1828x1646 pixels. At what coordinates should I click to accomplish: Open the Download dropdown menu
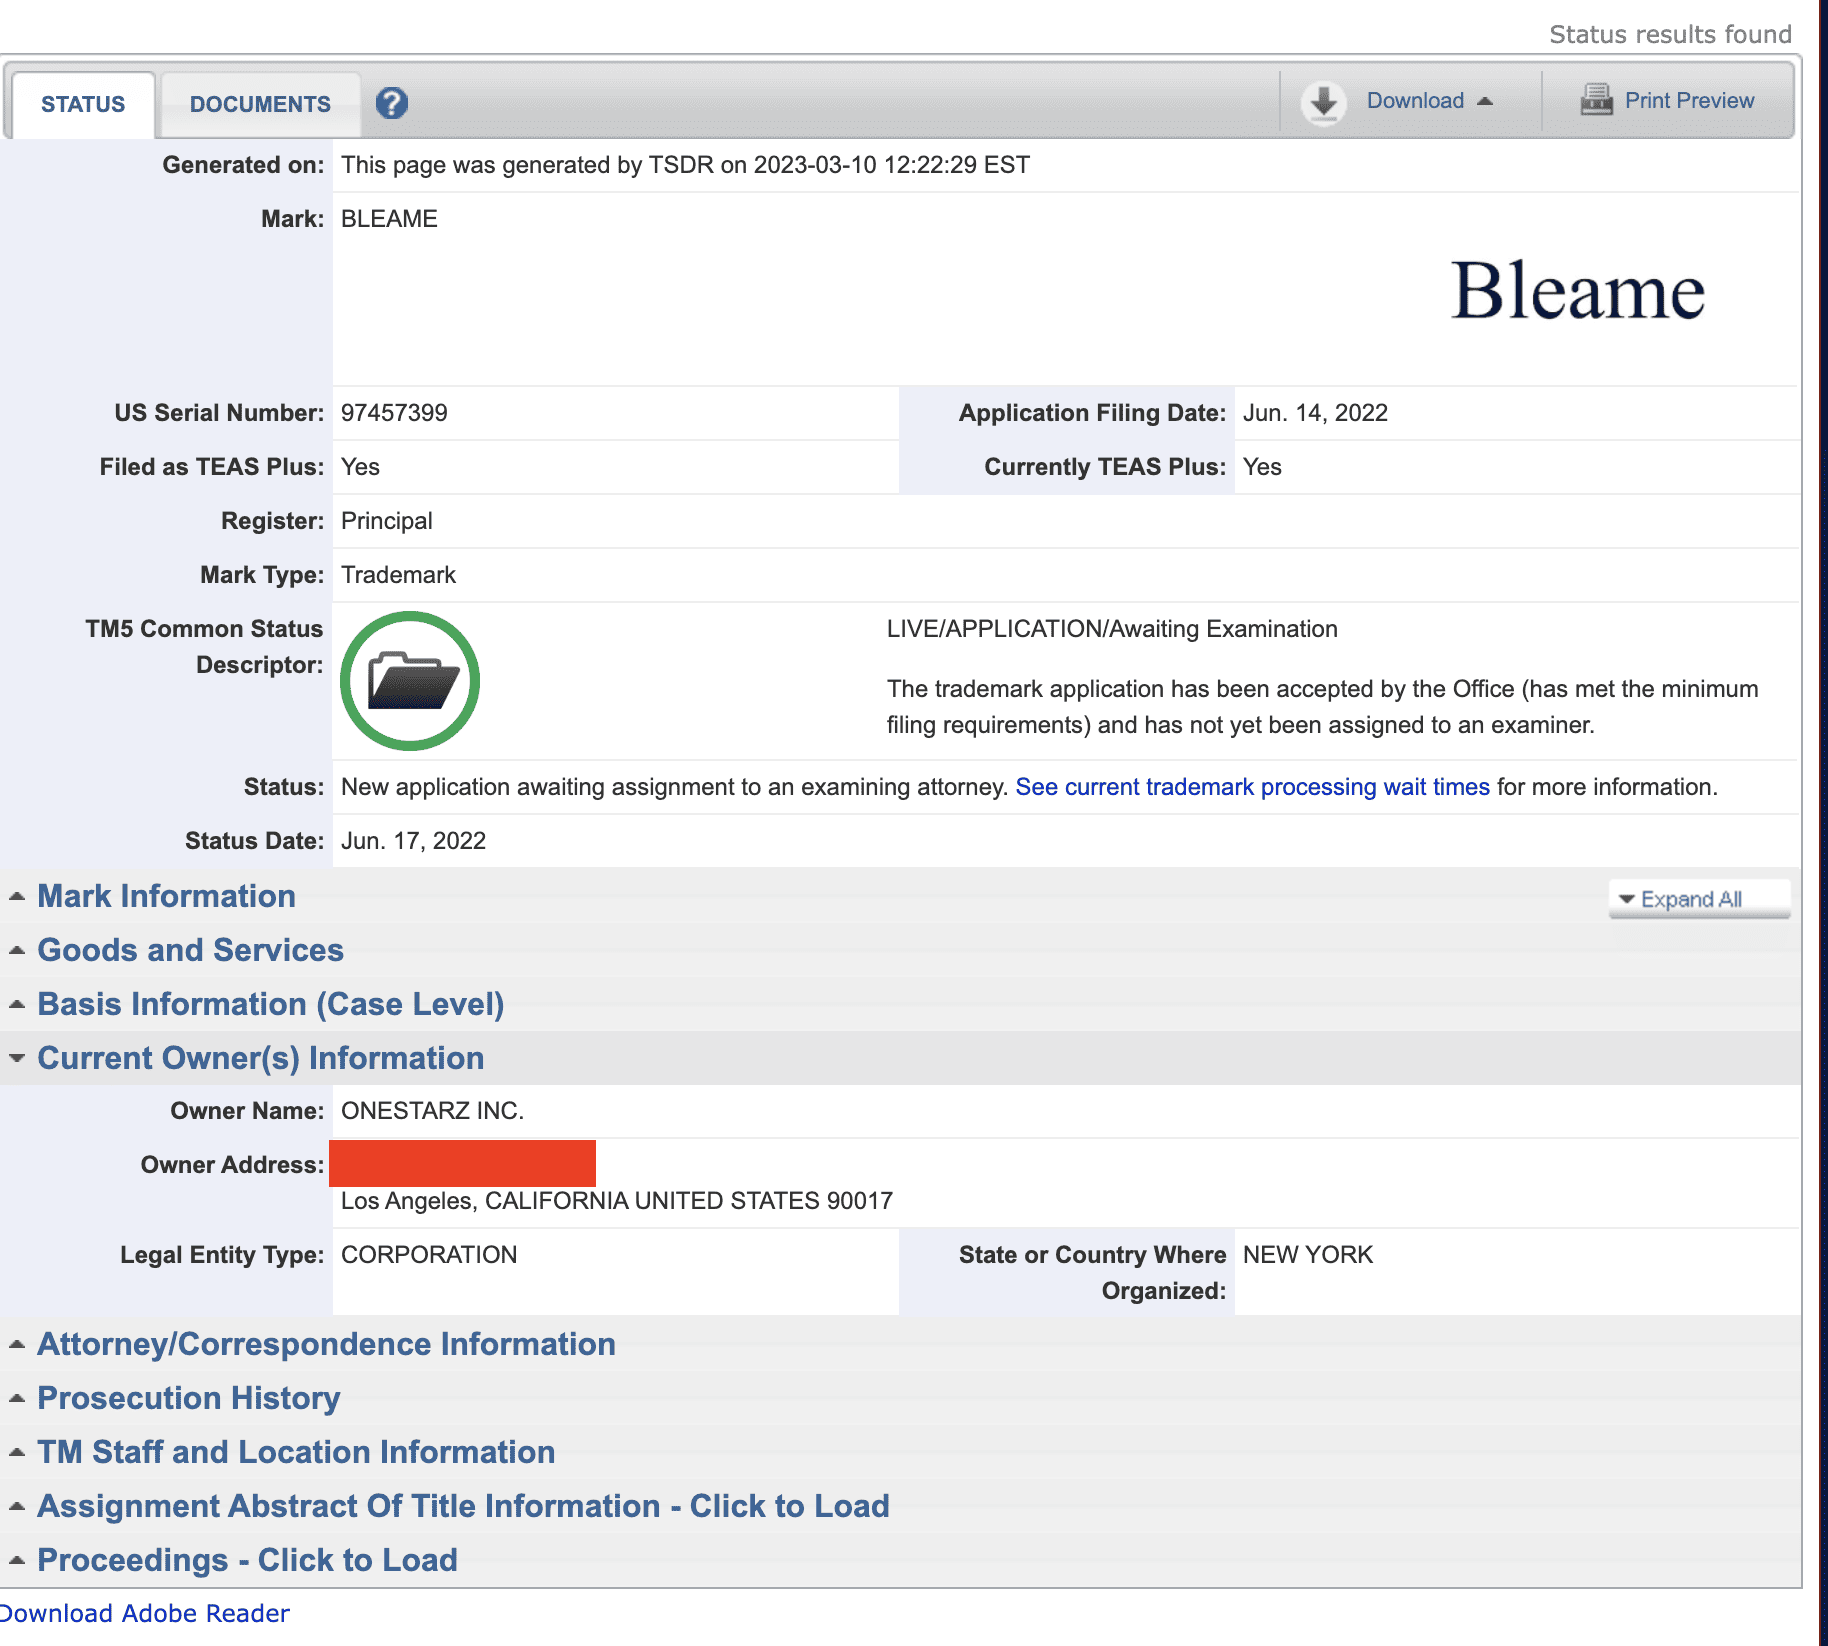click(1428, 101)
